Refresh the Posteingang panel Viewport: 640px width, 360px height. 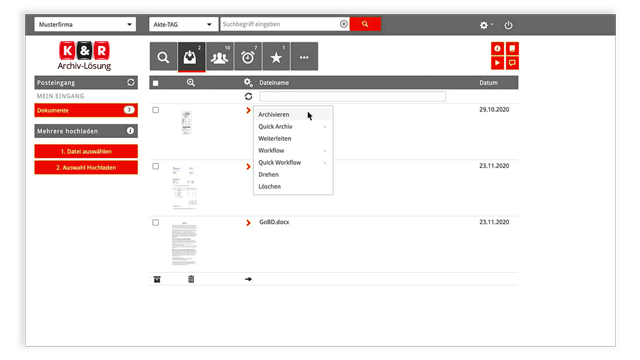[x=131, y=82]
